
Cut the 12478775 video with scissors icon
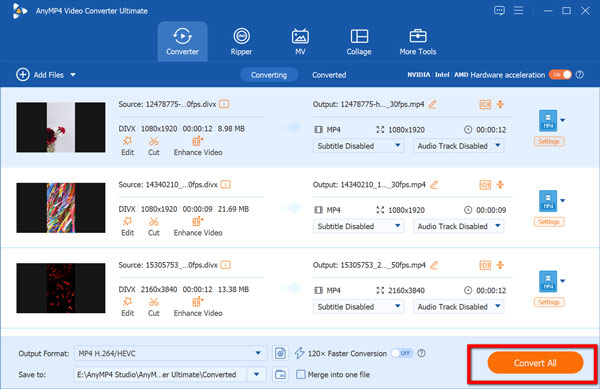(x=154, y=146)
